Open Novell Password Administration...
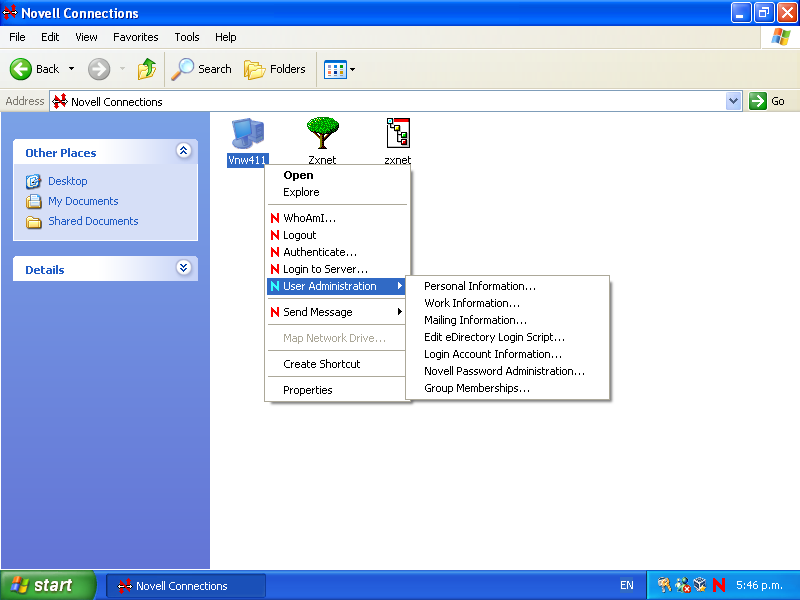Viewport: 800px width, 600px height. [507, 371]
